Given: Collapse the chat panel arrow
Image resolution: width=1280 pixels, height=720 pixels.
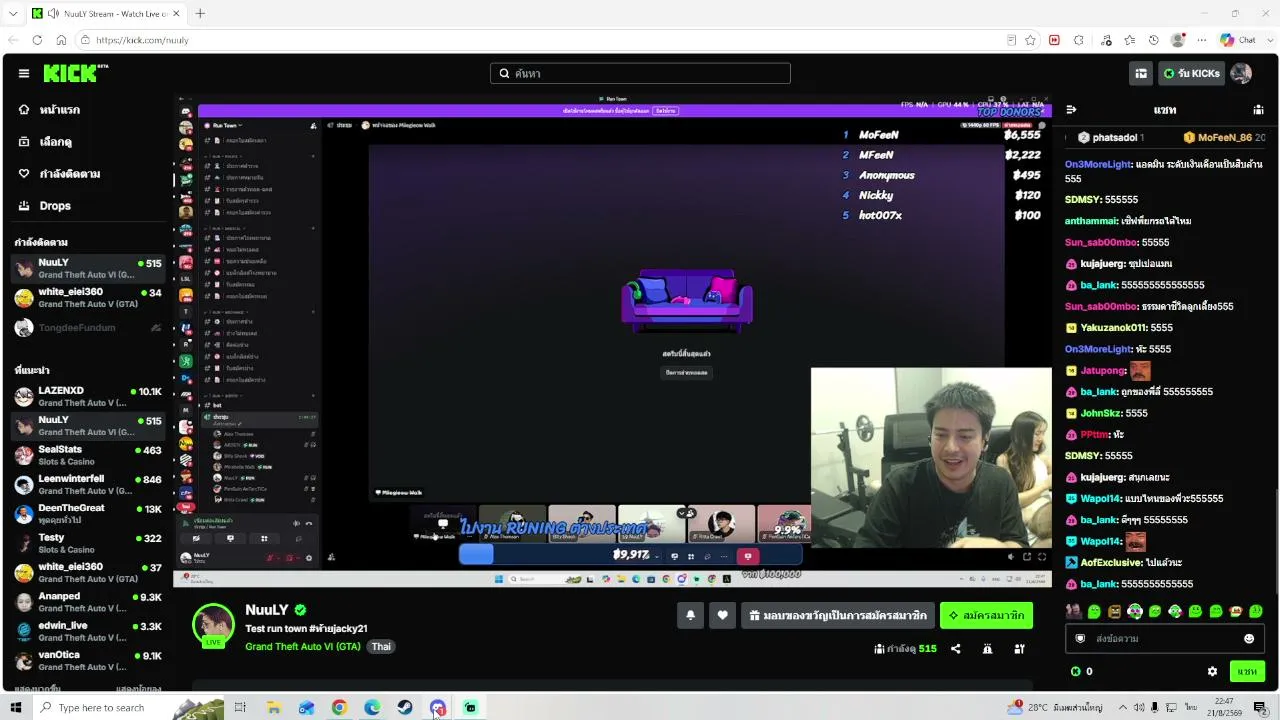Looking at the screenshot, I should [x=1071, y=110].
